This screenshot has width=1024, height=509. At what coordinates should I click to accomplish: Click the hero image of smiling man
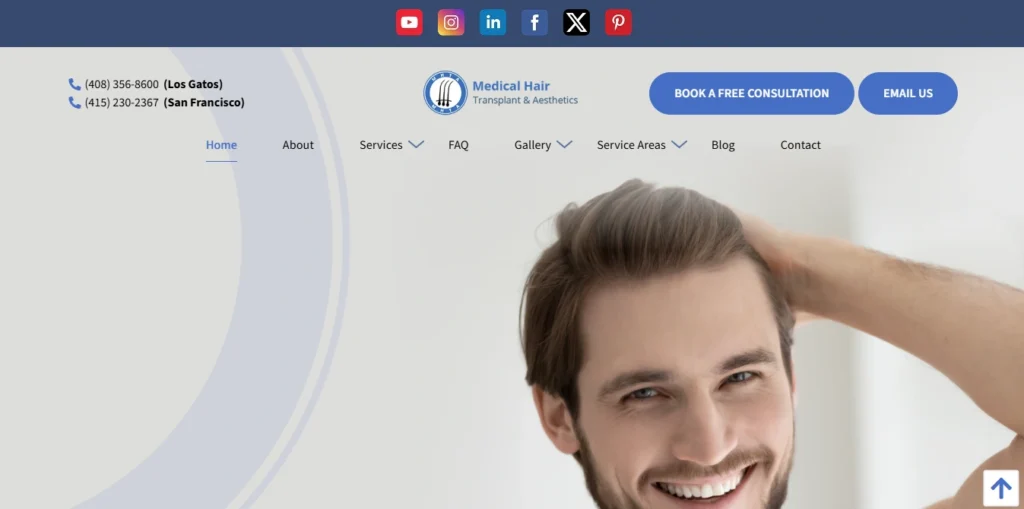click(x=771, y=343)
